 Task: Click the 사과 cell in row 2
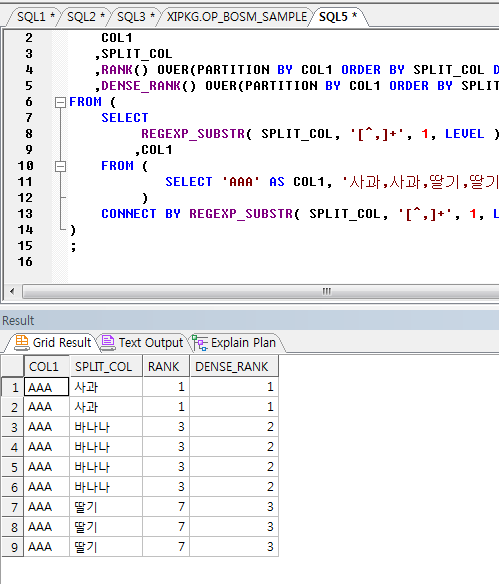106,407
